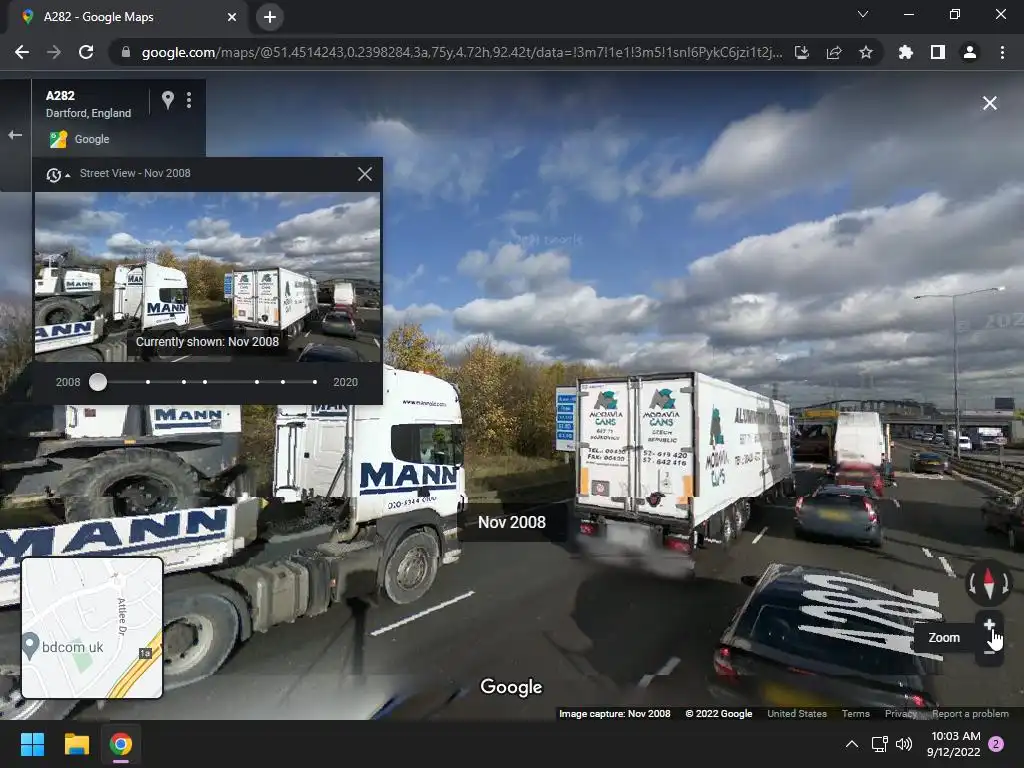1024x768 pixels.
Task: Show hidden system tray icons
Action: click(852, 744)
